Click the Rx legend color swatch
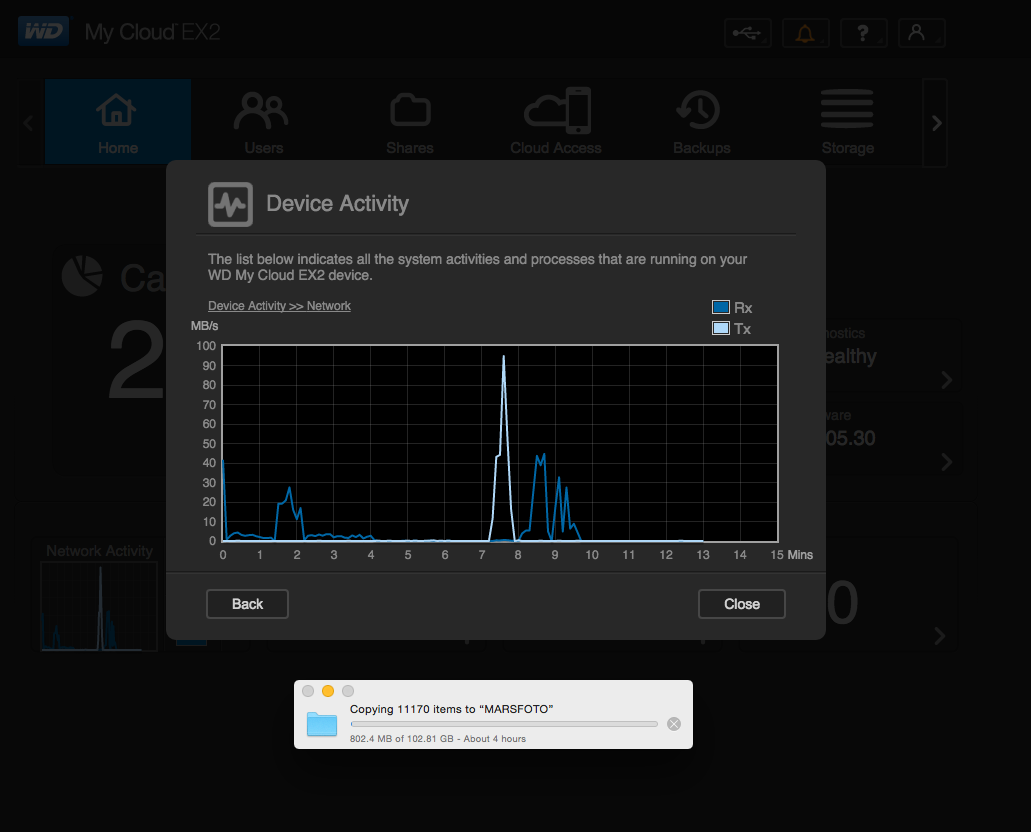Screen dimensions: 1031x832 [721, 307]
